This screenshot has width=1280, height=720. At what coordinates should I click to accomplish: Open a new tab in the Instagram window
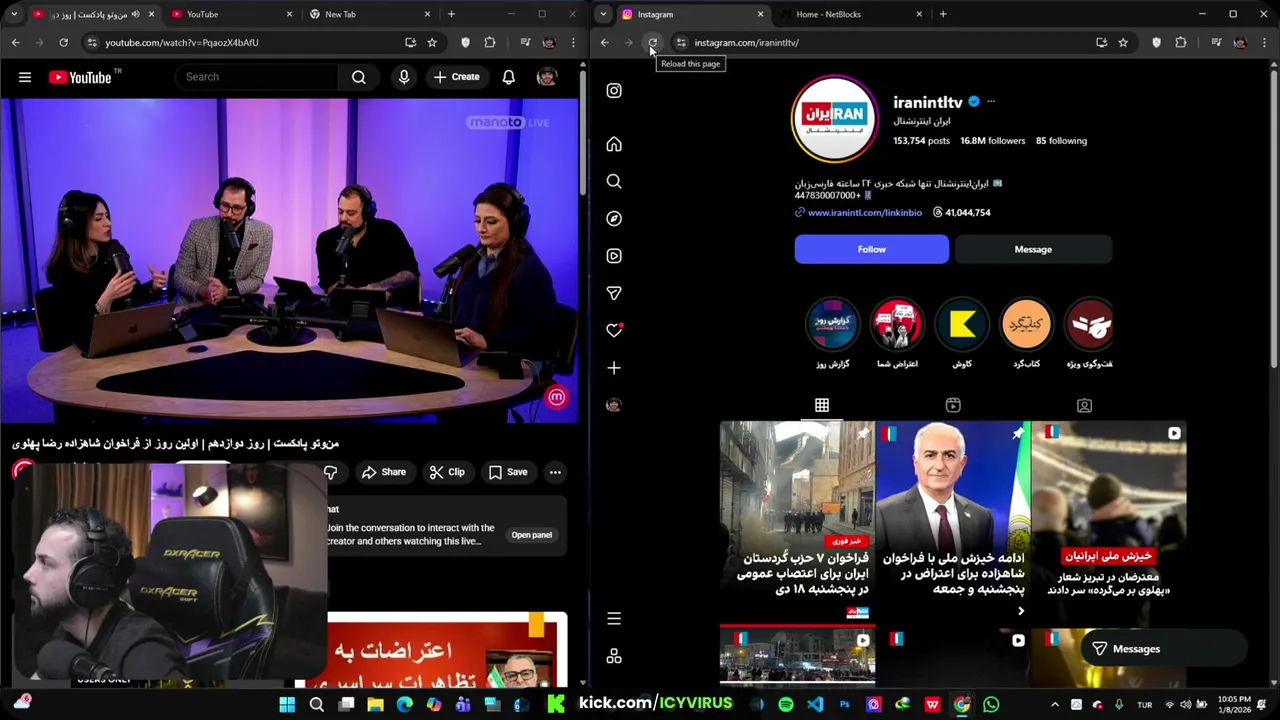click(943, 14)
